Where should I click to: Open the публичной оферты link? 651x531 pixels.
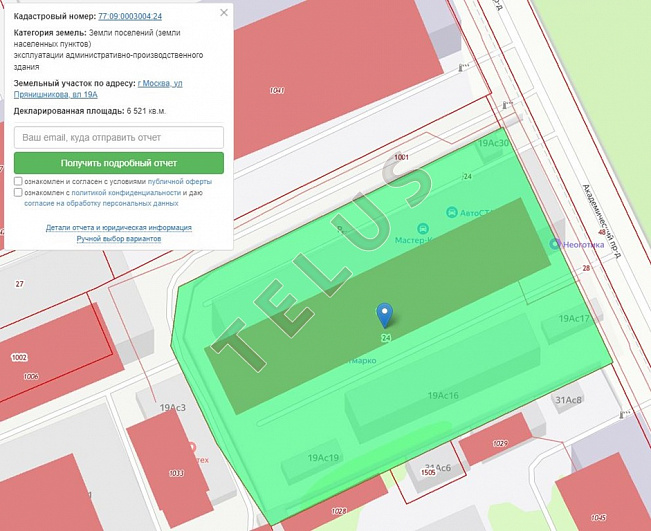(x=180, y=181)
